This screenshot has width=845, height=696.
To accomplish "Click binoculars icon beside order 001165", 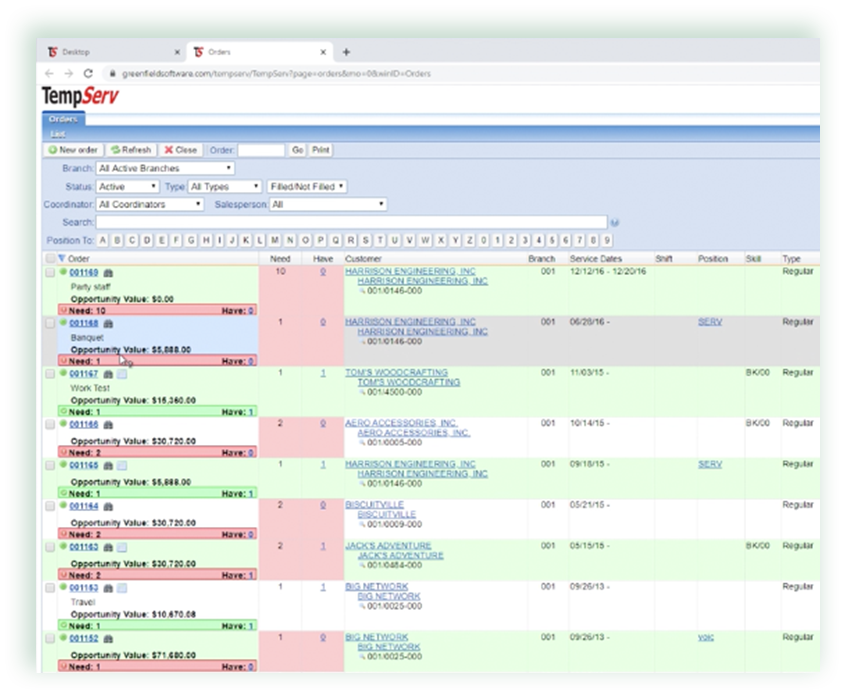I will (x=108, y=465).
